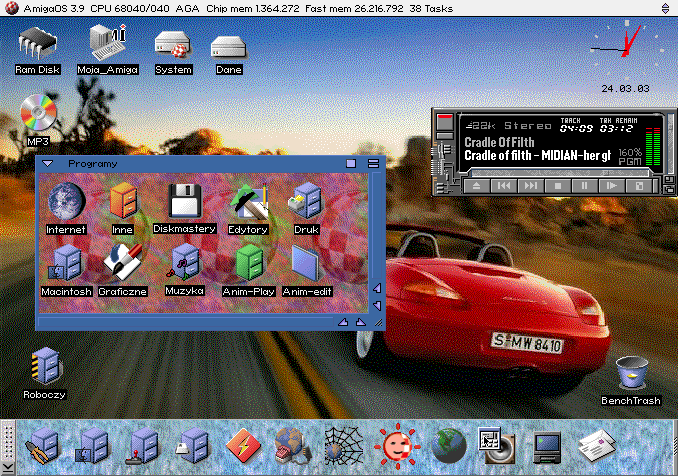Skip to previous track in the player

pyautogui.click(x=504, y=186)
